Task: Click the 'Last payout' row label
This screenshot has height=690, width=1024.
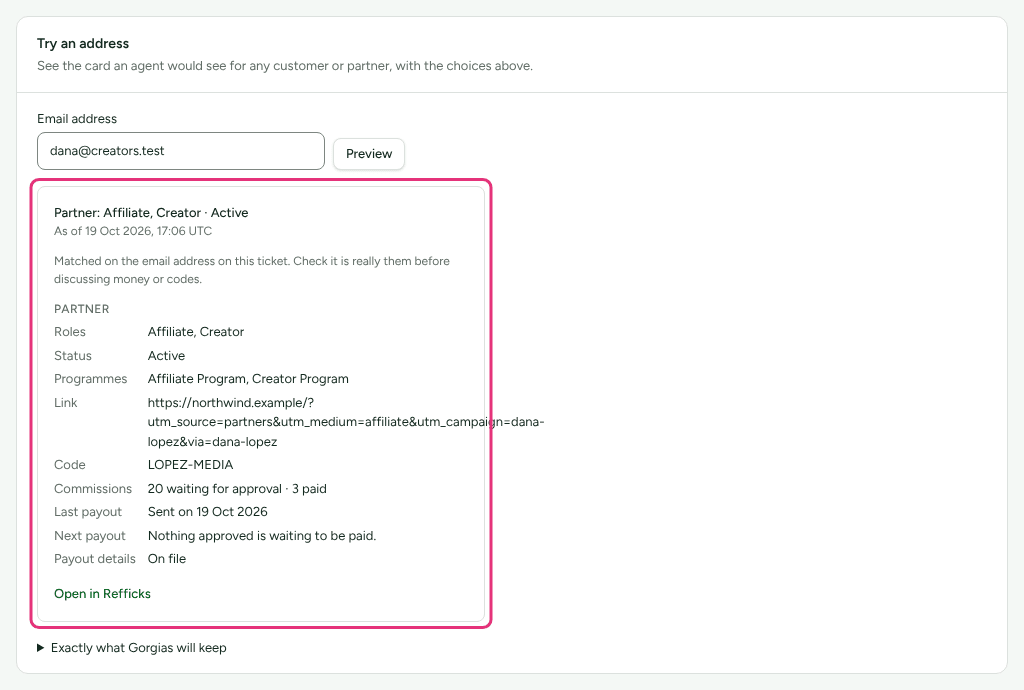Action: [x=88, y=512]
